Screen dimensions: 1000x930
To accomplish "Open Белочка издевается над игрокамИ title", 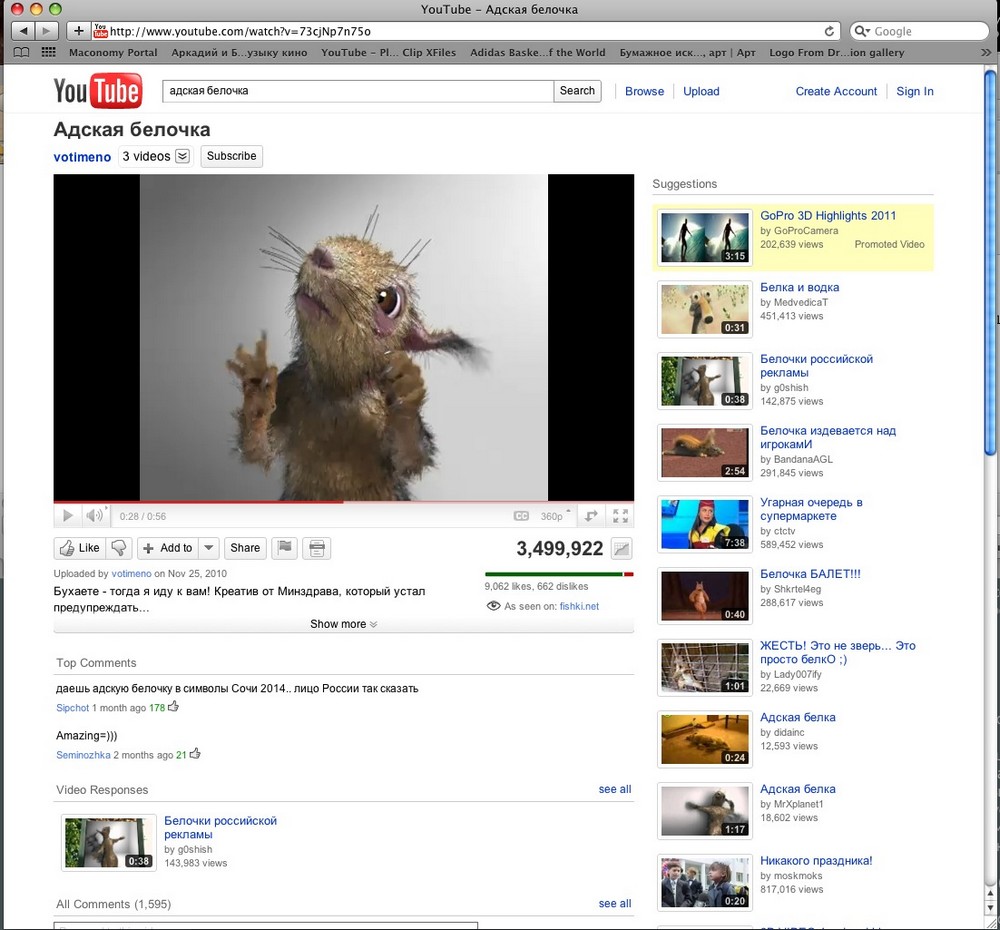I will pos(828,438).
